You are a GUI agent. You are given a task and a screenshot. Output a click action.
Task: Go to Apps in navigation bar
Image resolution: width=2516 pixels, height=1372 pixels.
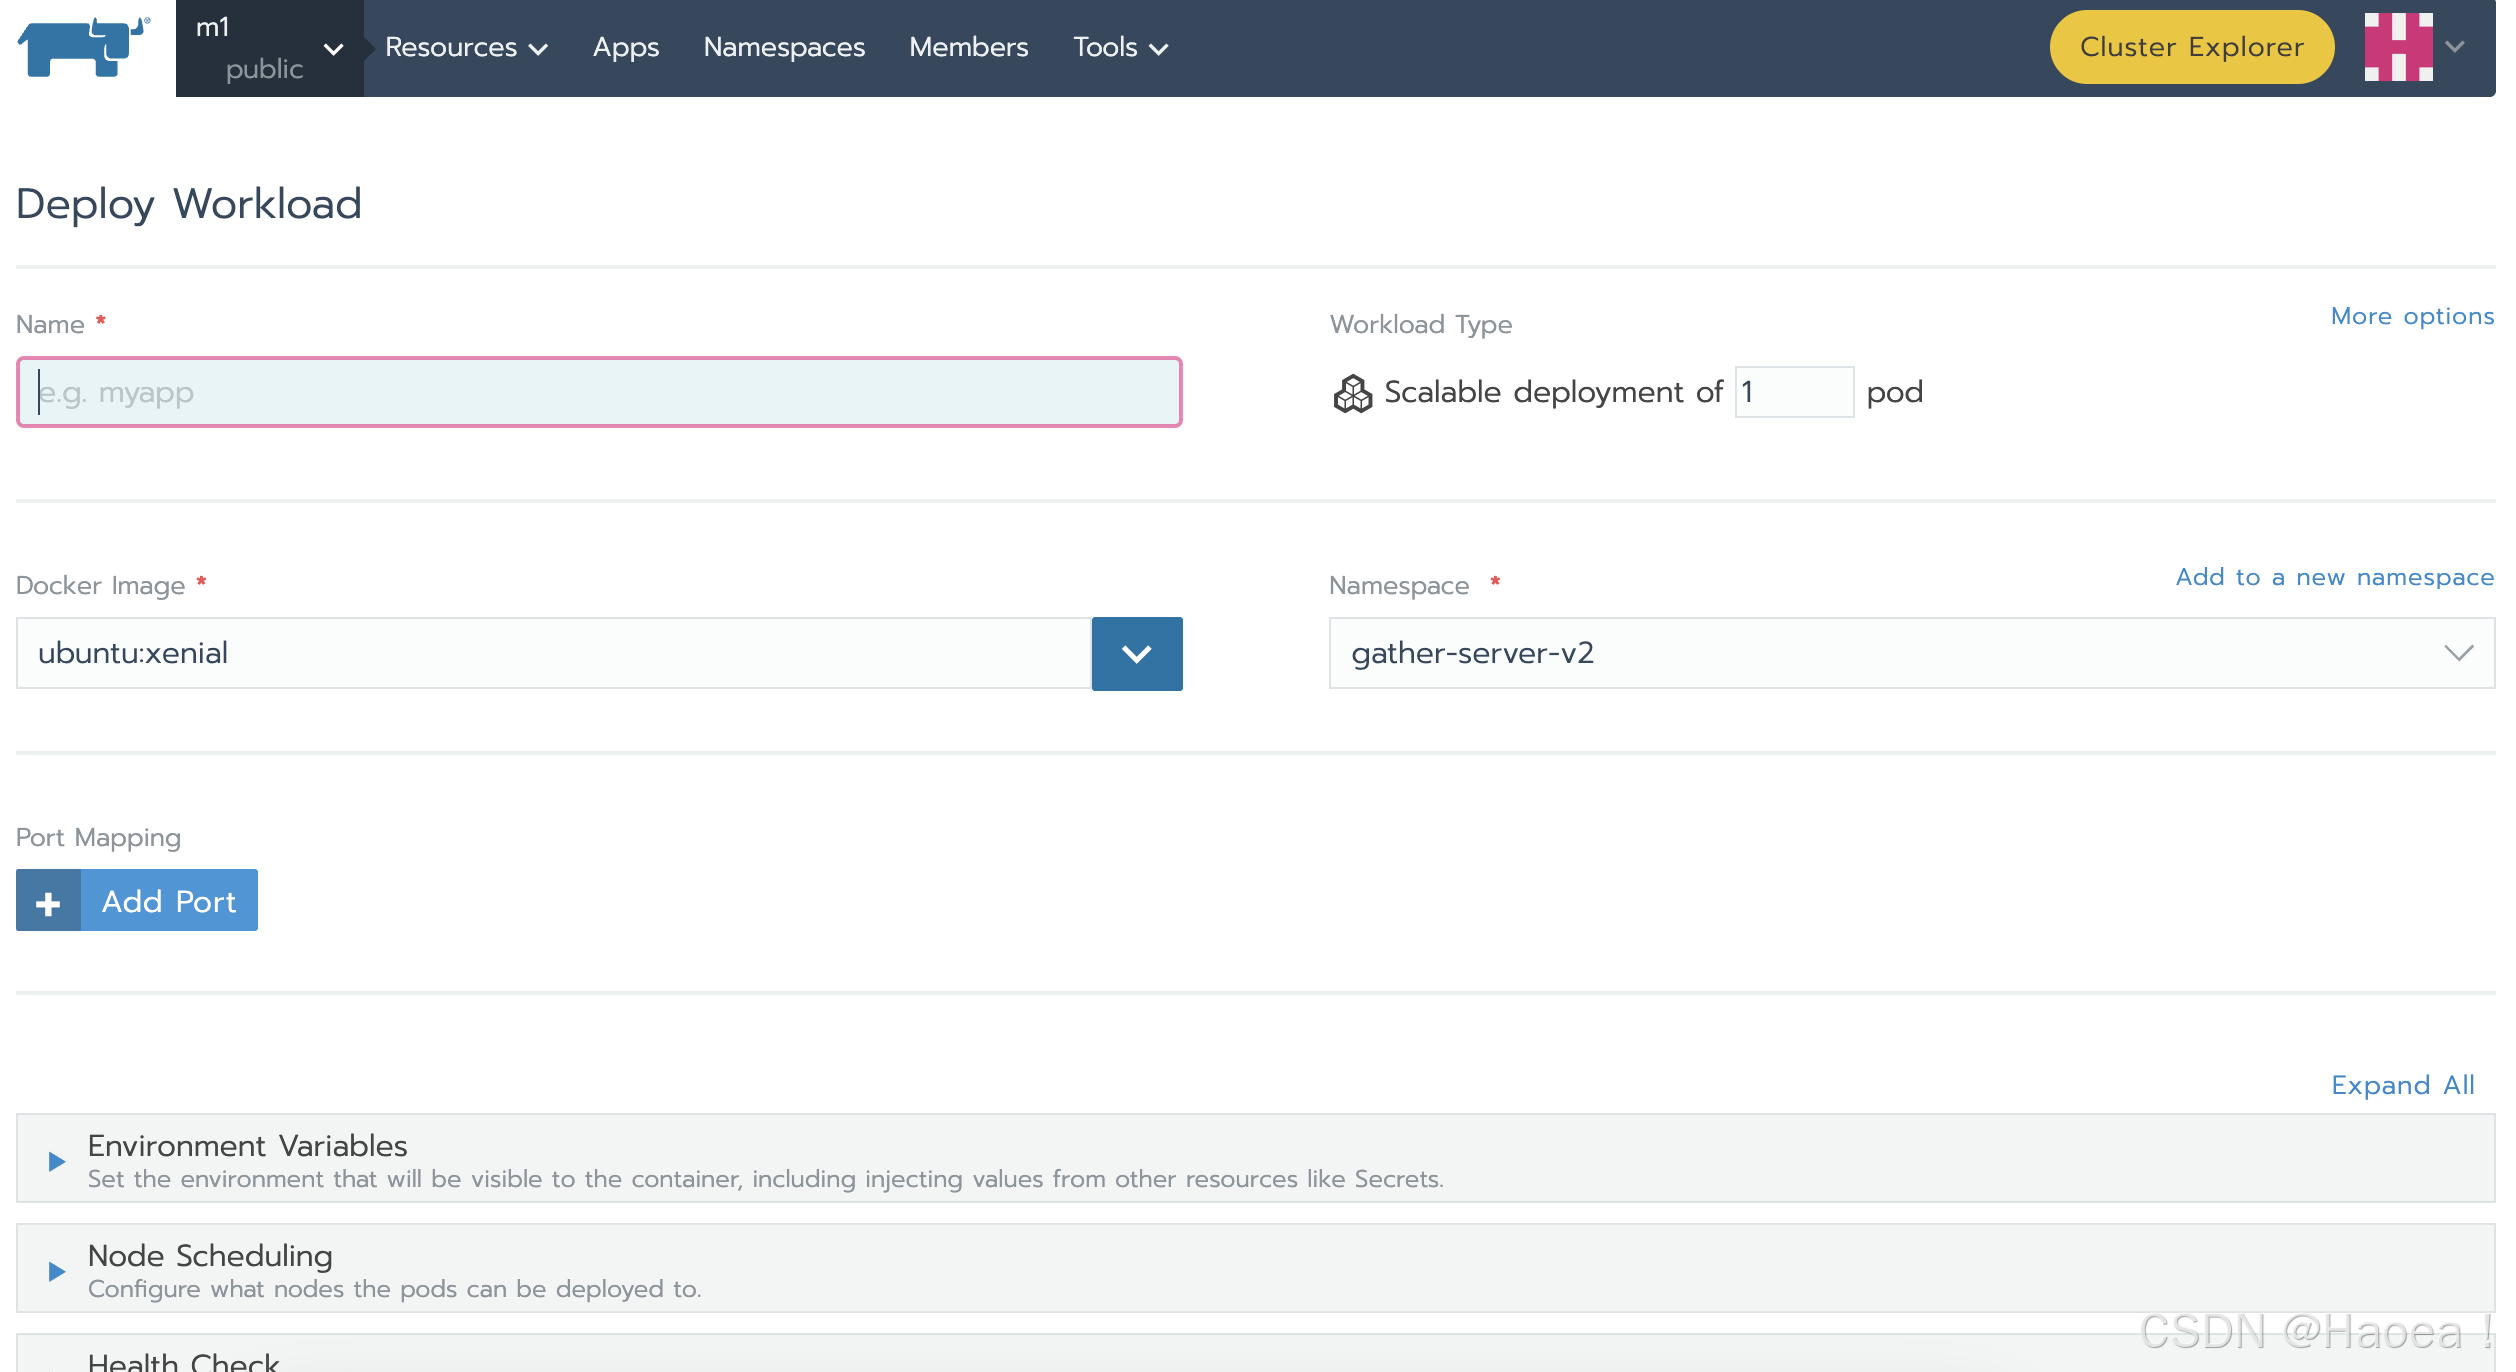625,48
